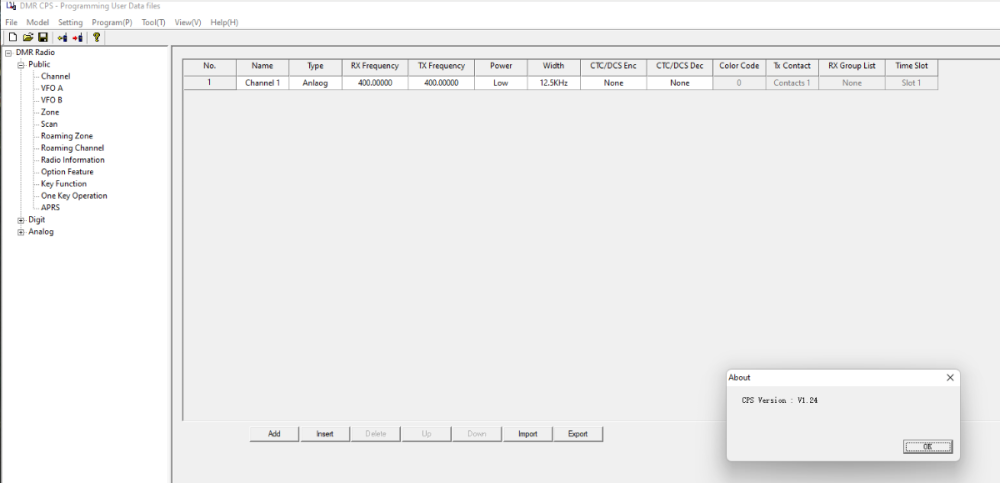Screen dimensions: 1000x483
Task: Click the Add channel button
Action: click(274, 434)
